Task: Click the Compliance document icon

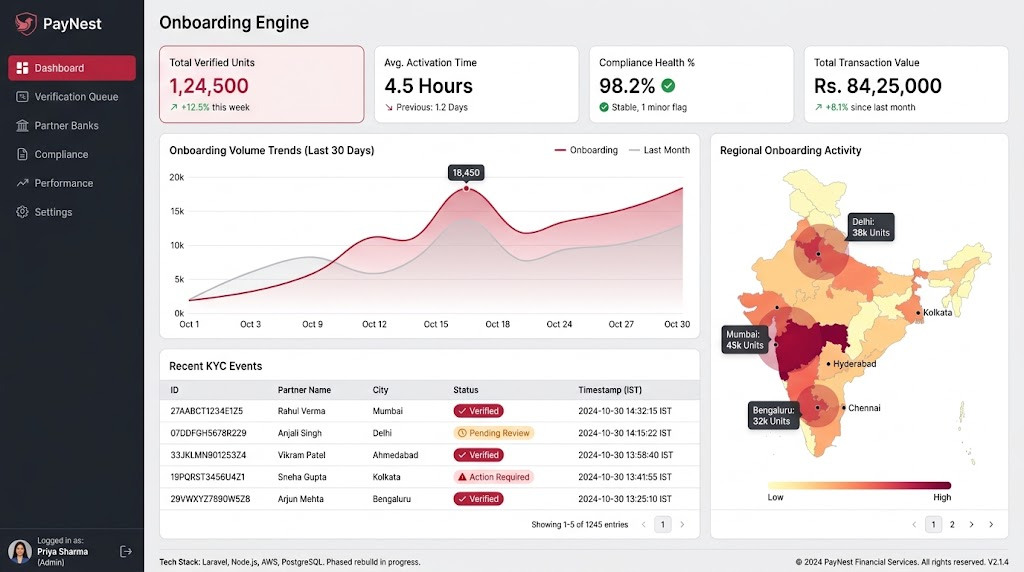Action: [x=22, y=154]
